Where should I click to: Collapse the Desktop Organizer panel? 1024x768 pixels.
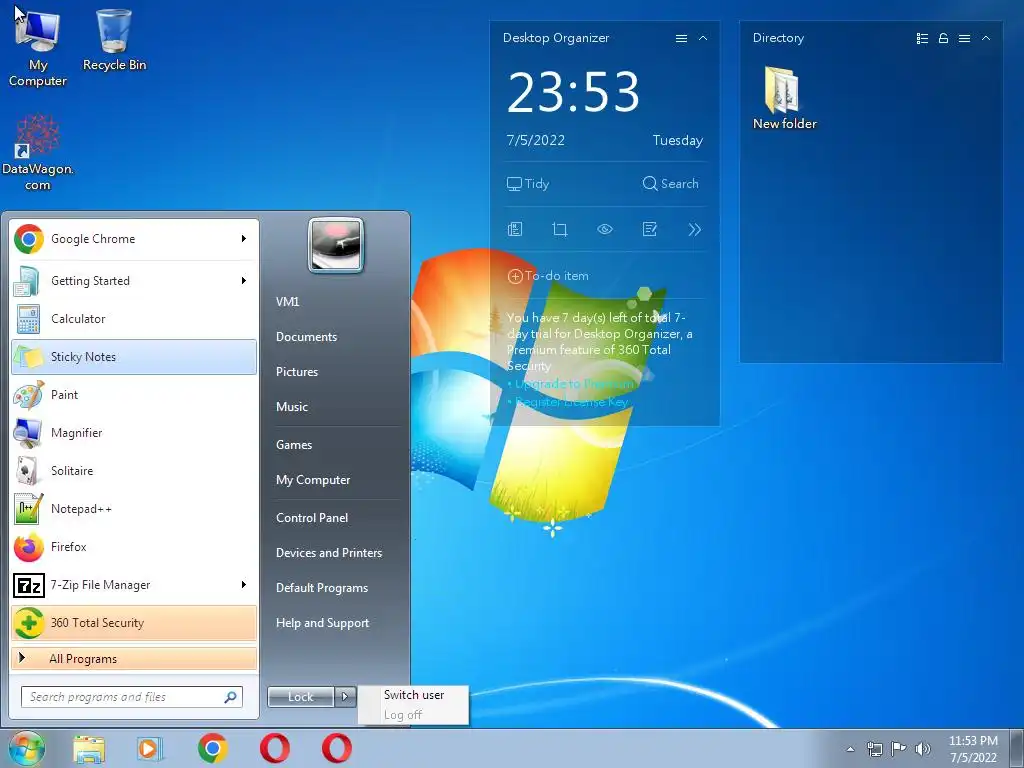(x=703, y=39)
